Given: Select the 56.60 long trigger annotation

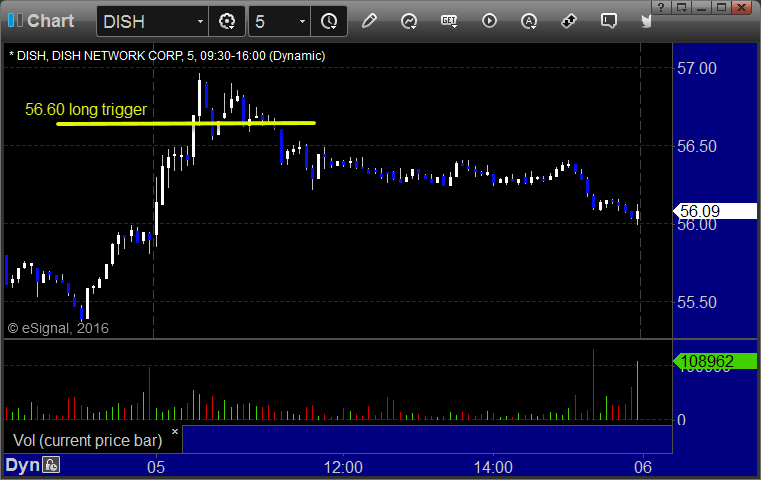Looking at the screenshot, I should coord(86,109).
